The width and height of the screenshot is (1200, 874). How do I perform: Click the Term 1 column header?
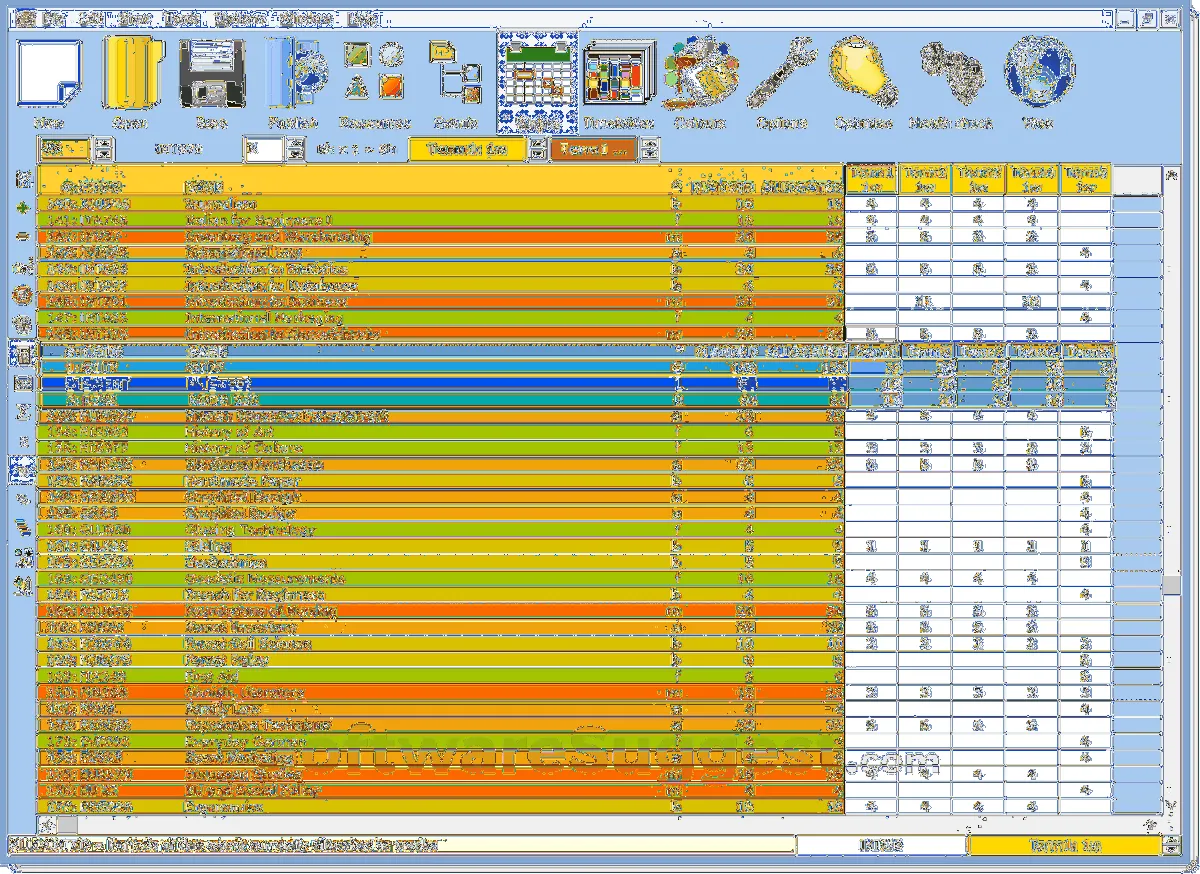point(871,180)
